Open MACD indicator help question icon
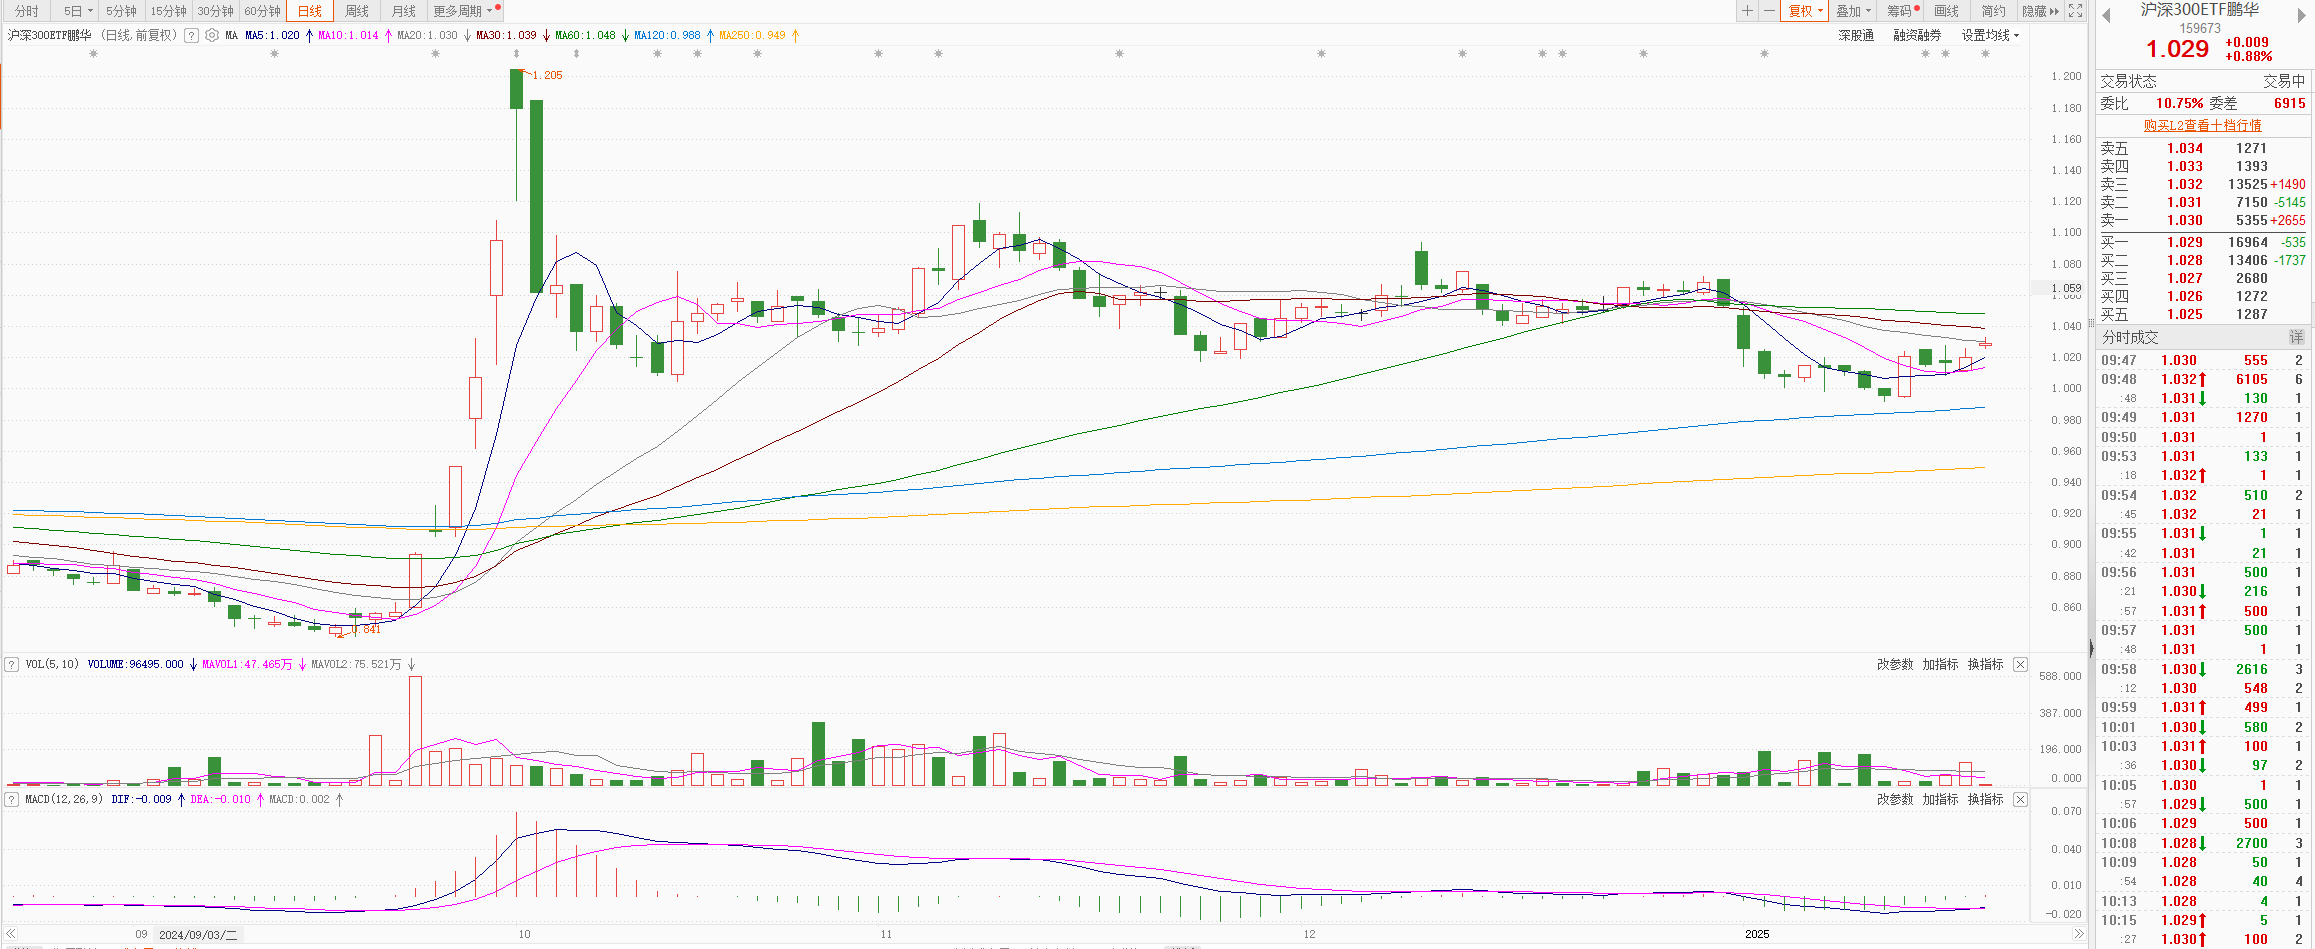 (x=12, y=799)
